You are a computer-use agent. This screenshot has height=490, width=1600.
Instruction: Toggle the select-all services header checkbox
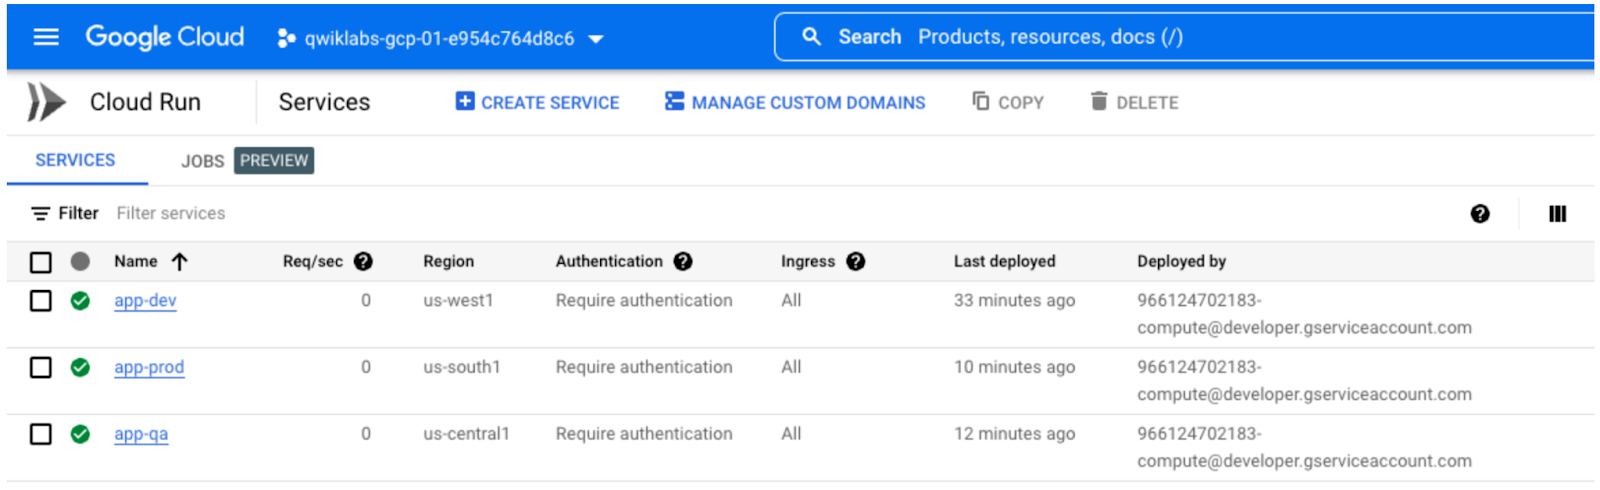(x=41, y=262)
